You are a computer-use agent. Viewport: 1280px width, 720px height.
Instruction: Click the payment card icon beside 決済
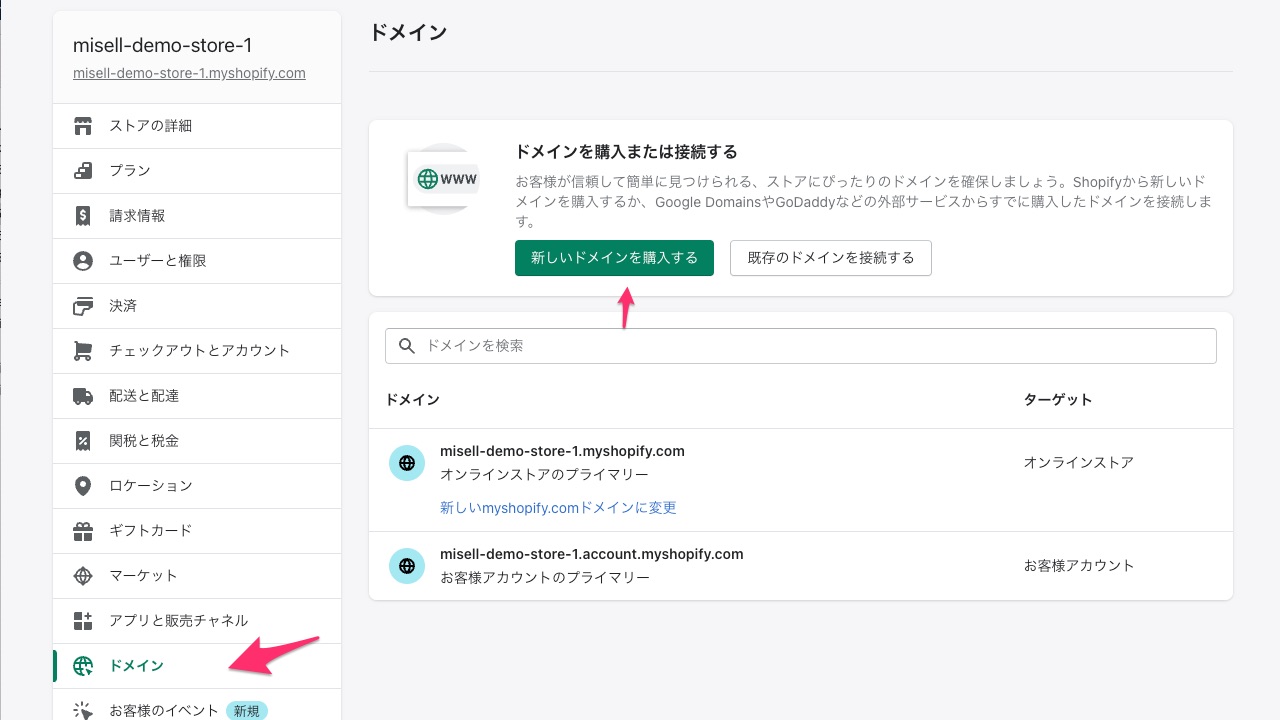pyautogui.click(x=83, y=306)
